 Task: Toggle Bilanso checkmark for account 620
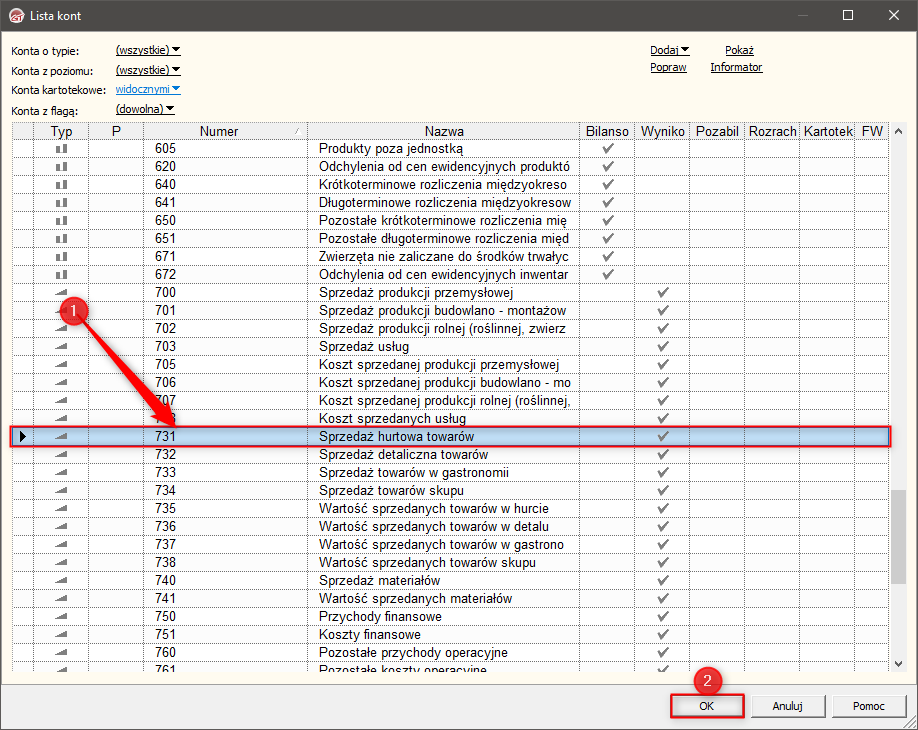tap(607, 166)
